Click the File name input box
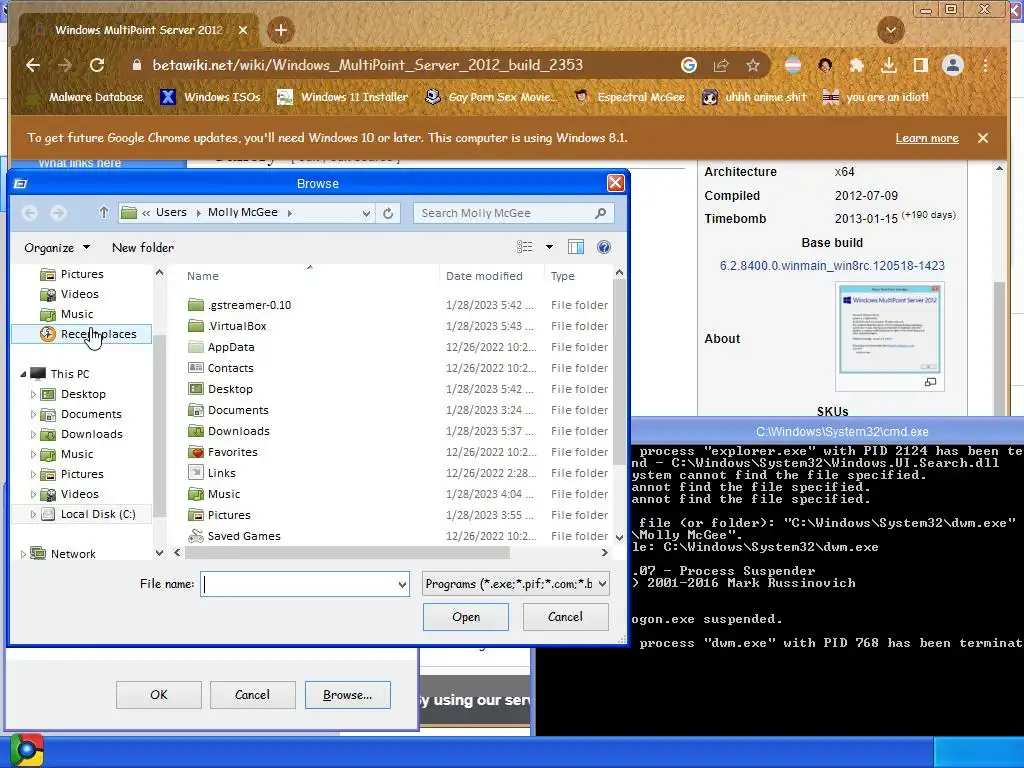 305,584
